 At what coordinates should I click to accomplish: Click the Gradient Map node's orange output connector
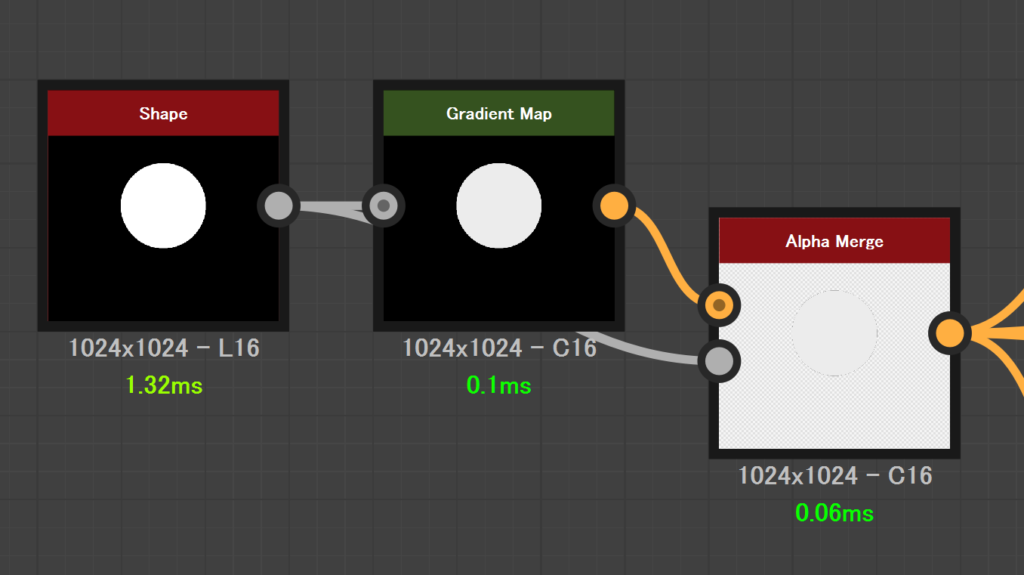(614, 206)
